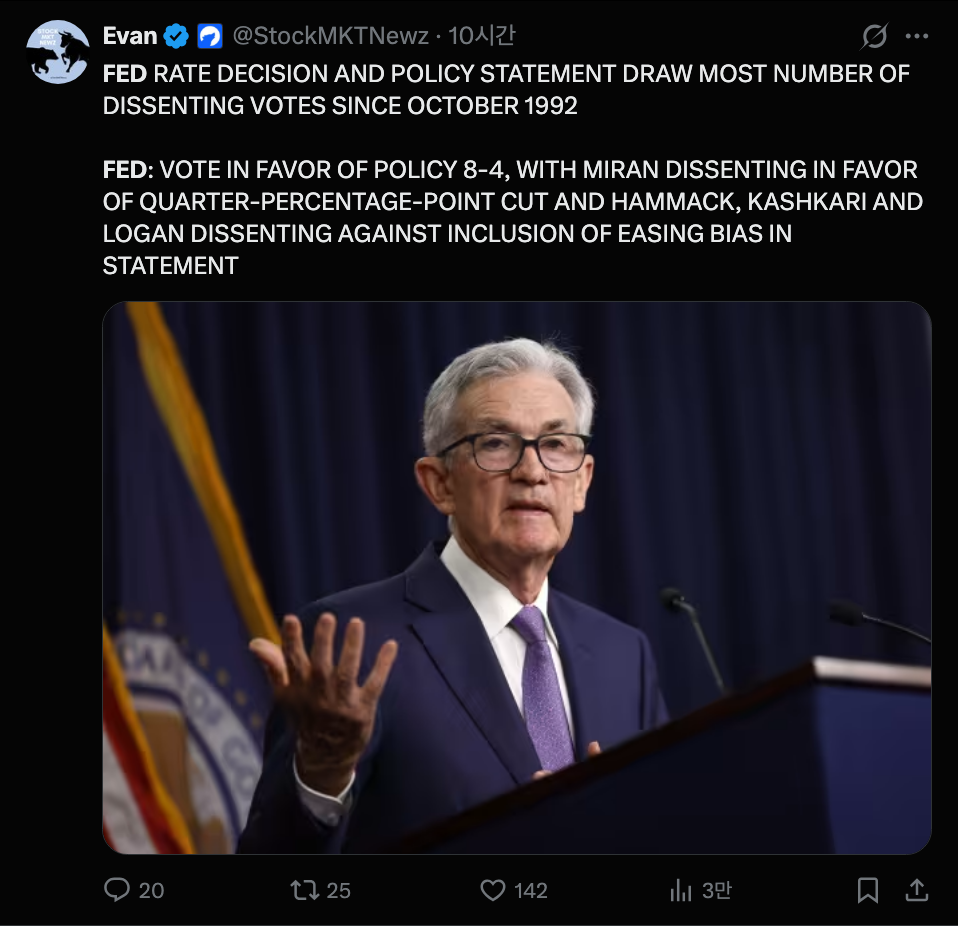This screenshot has width=958, height=926.
Task: Open the three-dot More options menu
Action: 917,37
